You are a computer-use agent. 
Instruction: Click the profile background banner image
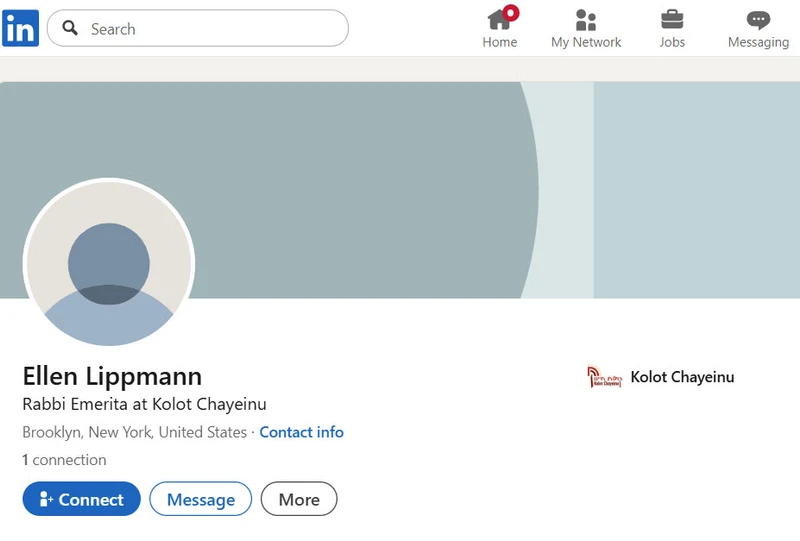pyautogui.click(x=400, y=190)
